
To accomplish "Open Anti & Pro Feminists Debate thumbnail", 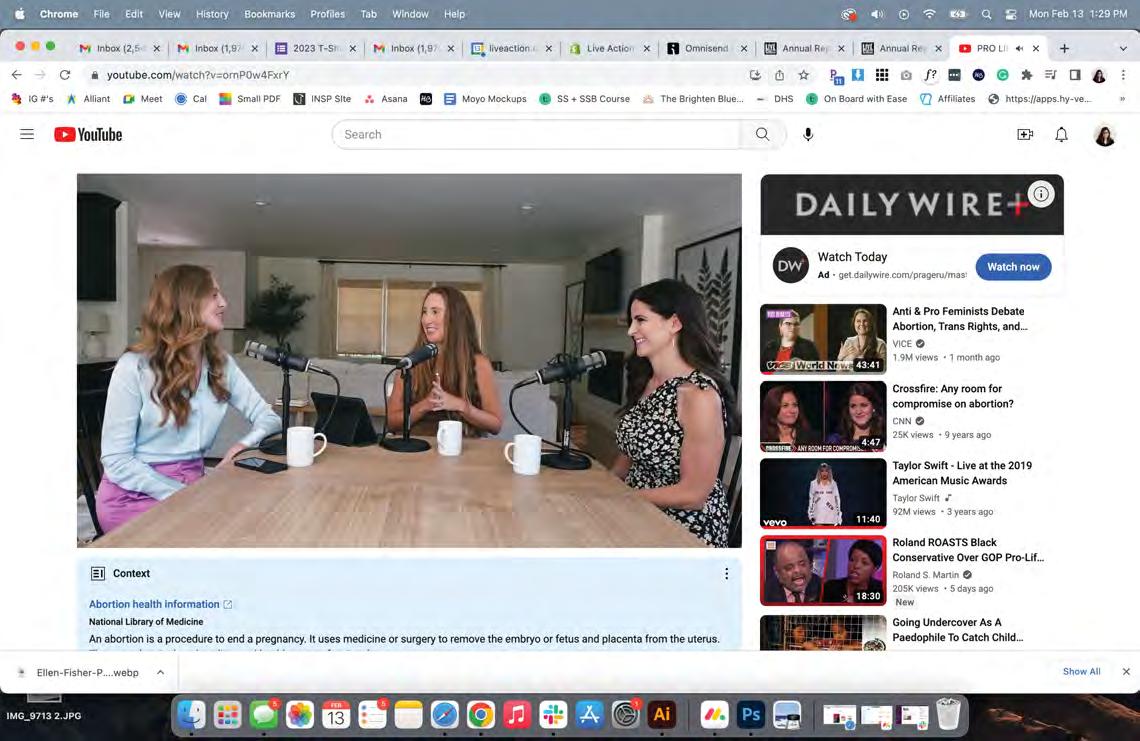I will pyautogui.click(x=823, y=339).
